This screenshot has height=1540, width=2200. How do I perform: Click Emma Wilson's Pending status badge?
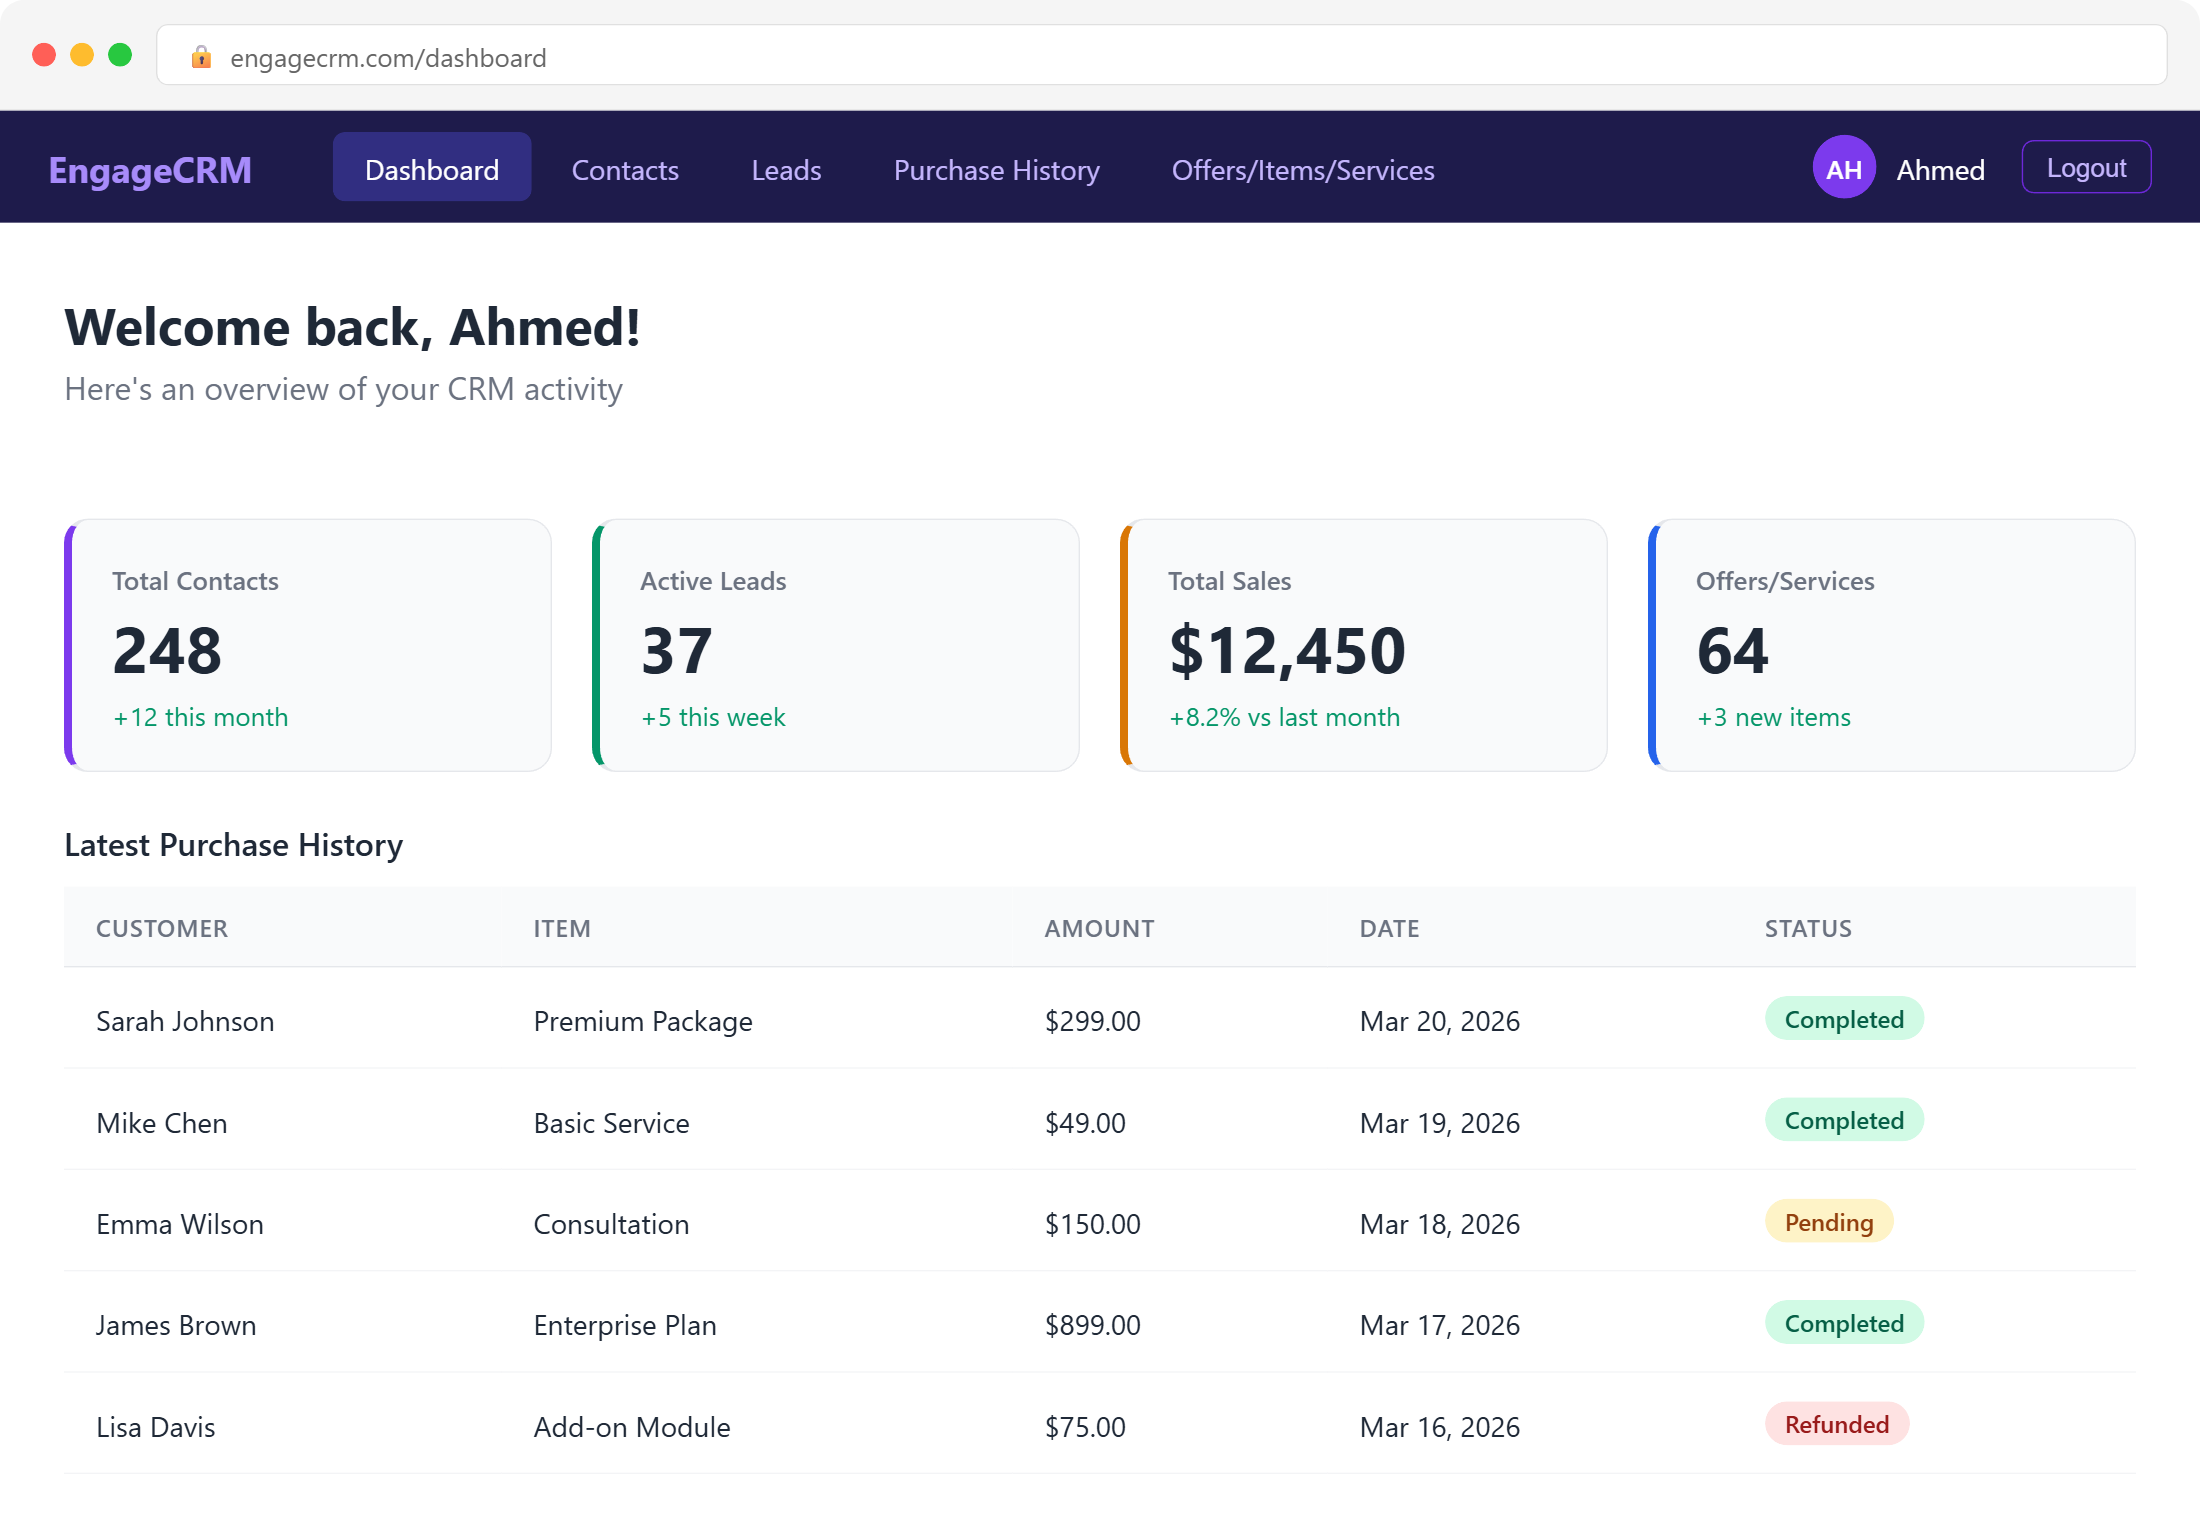[x=1828, y=1222]
